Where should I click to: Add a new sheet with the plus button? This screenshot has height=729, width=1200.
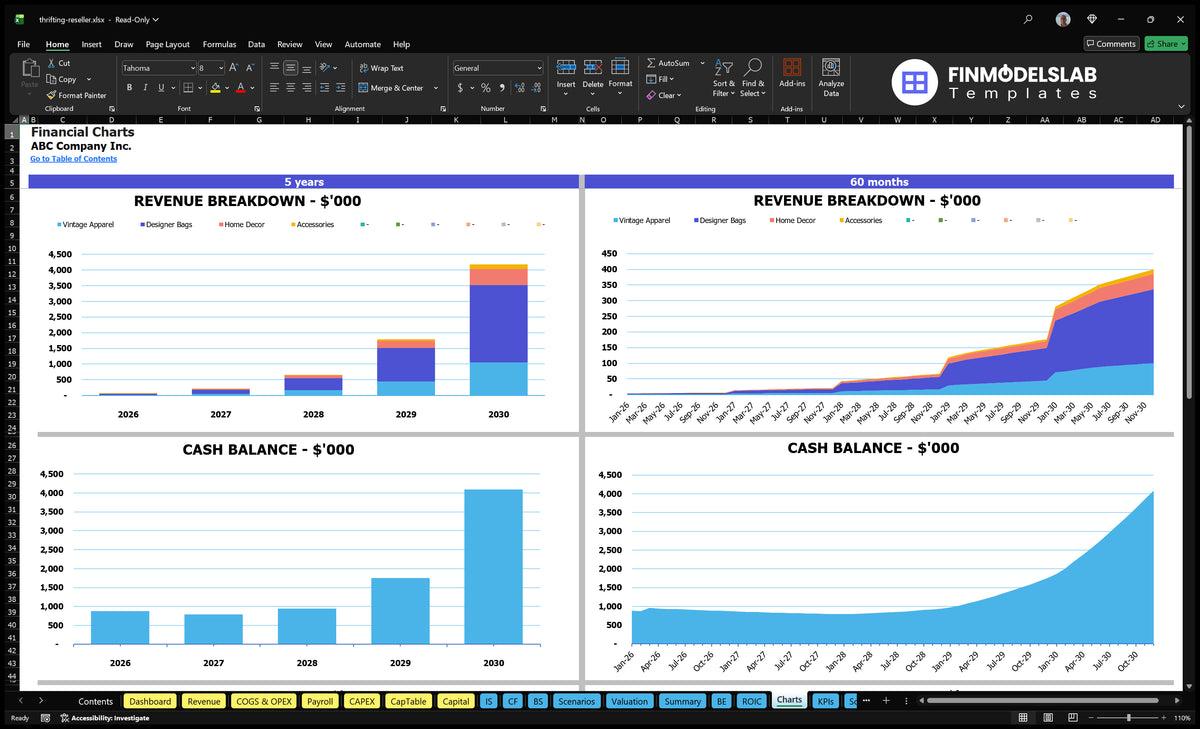885,701
